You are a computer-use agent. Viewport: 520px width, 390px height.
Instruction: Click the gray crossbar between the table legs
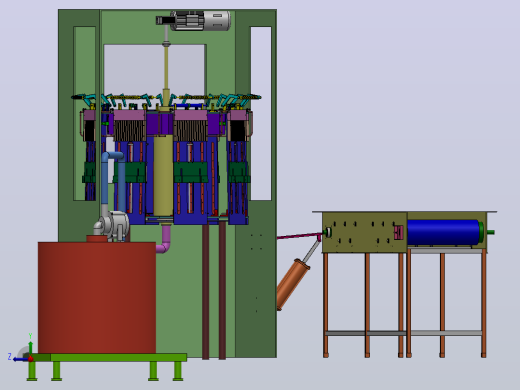coord(403,333)
